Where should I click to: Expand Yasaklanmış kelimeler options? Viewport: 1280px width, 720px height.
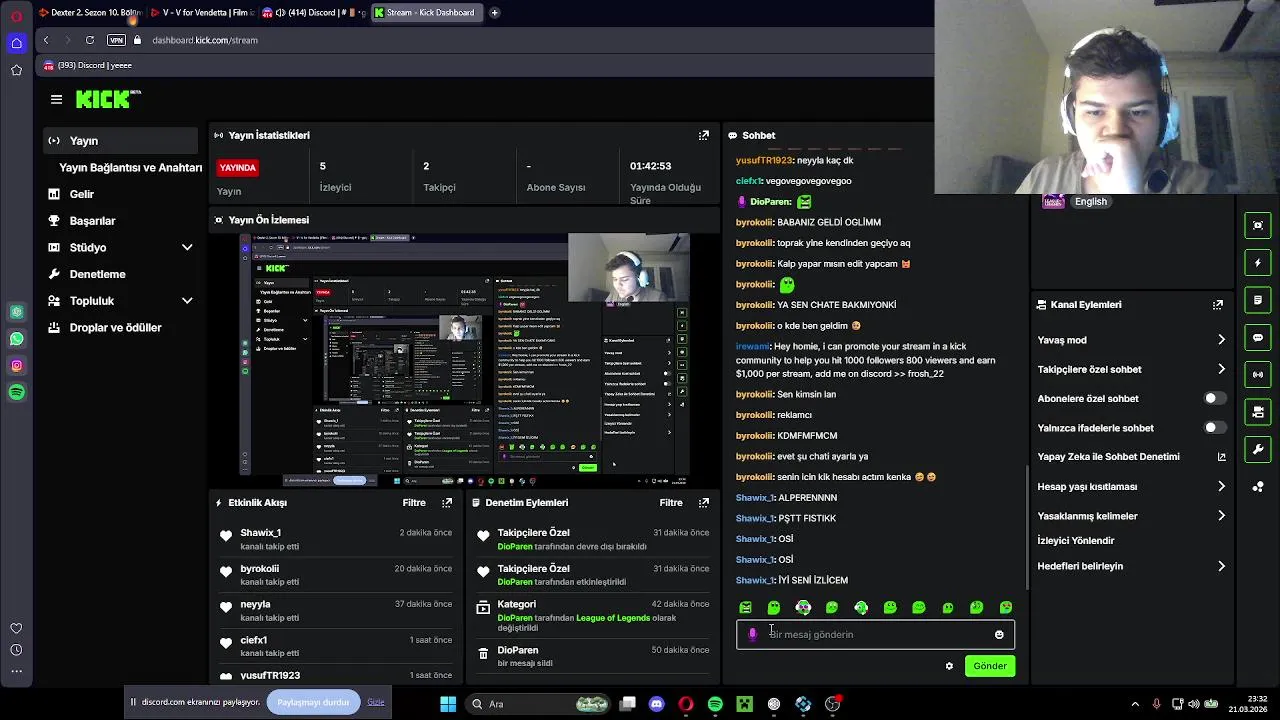click(x=1221, y=516)
